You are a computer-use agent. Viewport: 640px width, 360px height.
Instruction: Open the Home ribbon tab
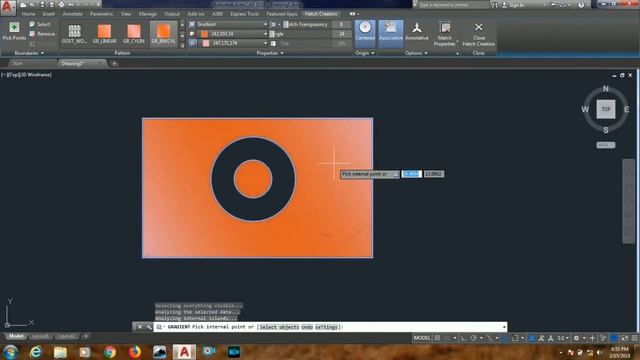coord(28,14)
